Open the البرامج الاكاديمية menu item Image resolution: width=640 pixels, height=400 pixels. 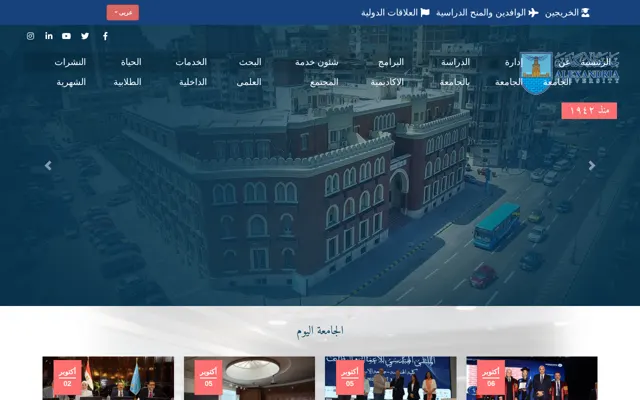coord(387,72)
